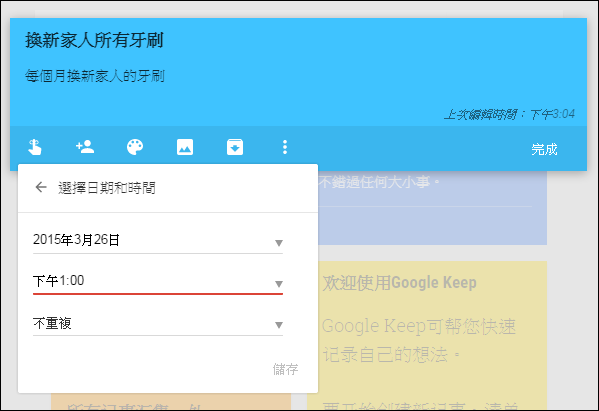
Task: Open the repeat dropdown 不重複
Action: (158, 324)
